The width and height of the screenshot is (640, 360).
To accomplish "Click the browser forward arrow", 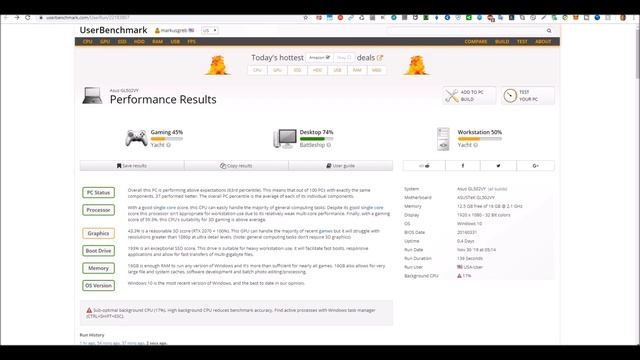I will point(17,18).
